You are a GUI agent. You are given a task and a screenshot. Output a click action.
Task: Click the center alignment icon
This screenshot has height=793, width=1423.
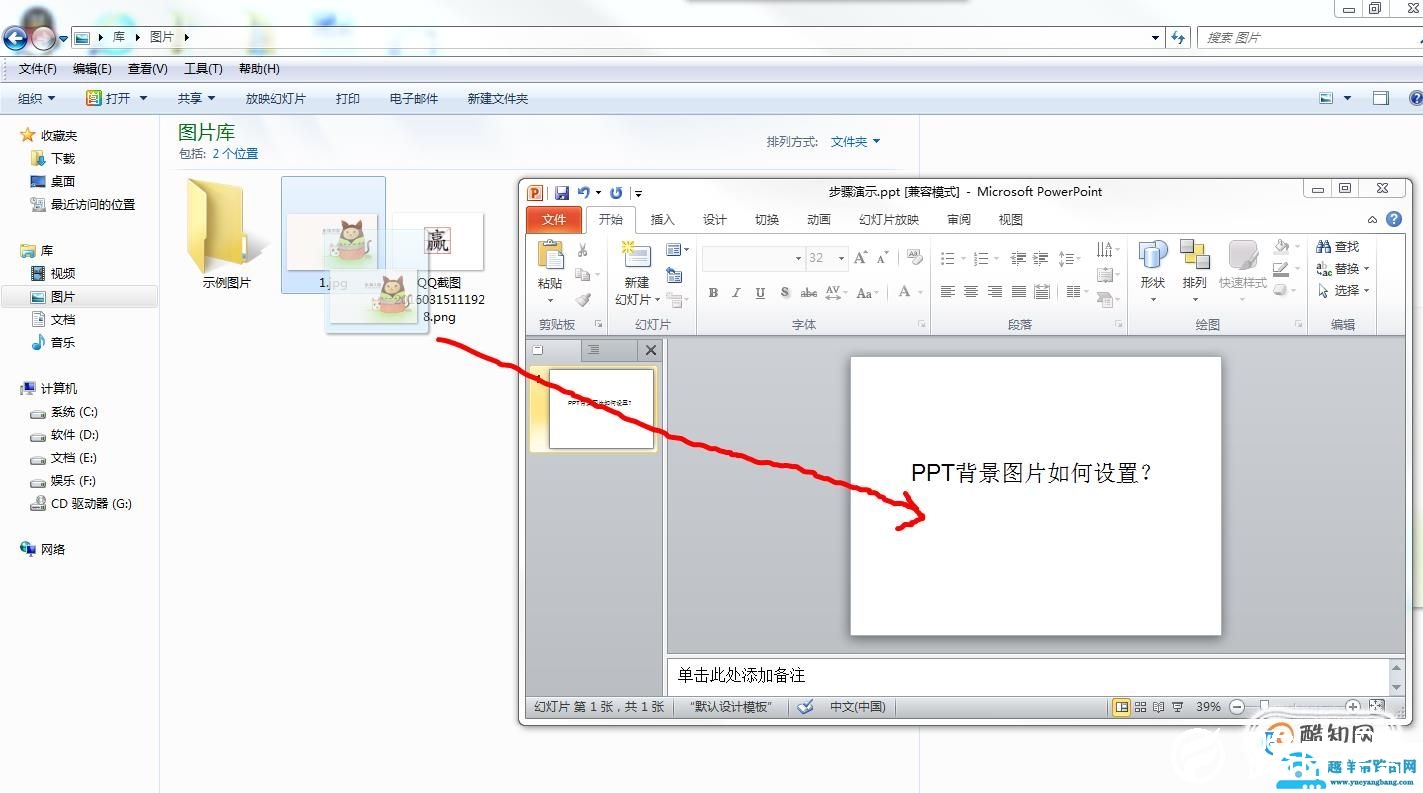971,291
